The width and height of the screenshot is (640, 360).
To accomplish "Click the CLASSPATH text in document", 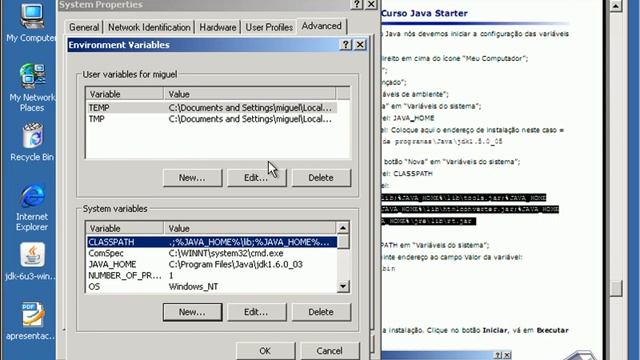I will (413, 173).
